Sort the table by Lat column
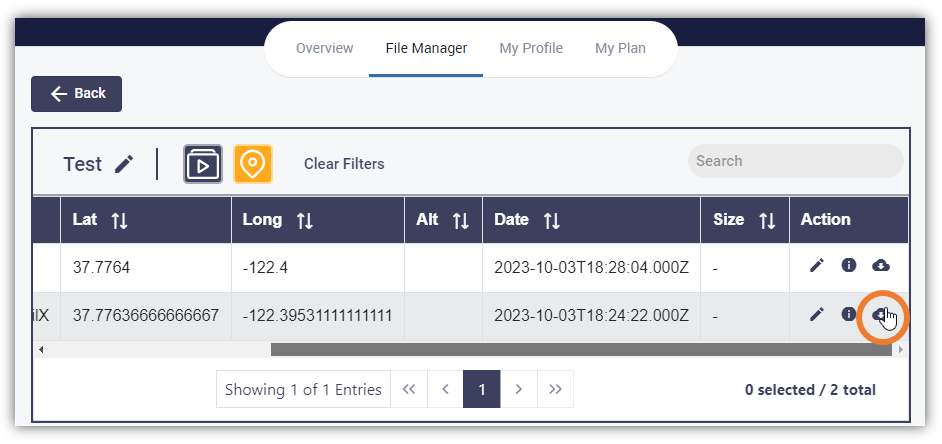942x444 pixels. [120, 220]
